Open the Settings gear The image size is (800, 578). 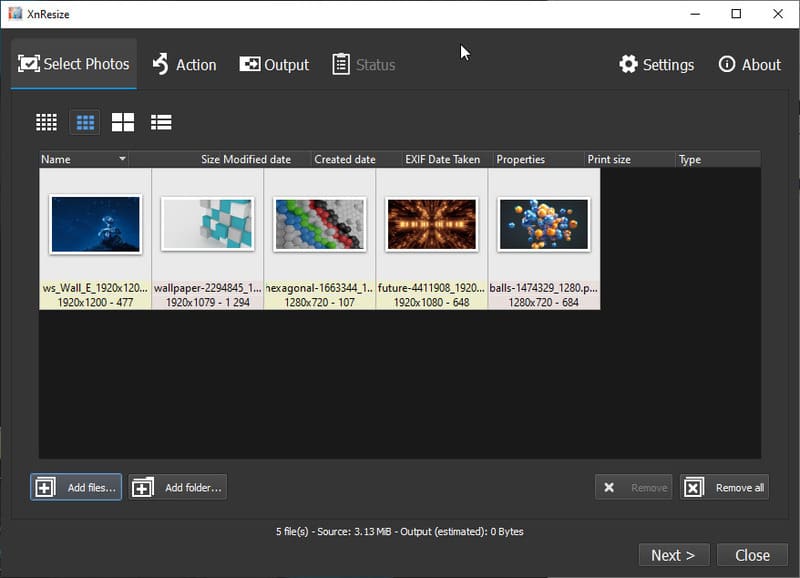click(628, 65)
